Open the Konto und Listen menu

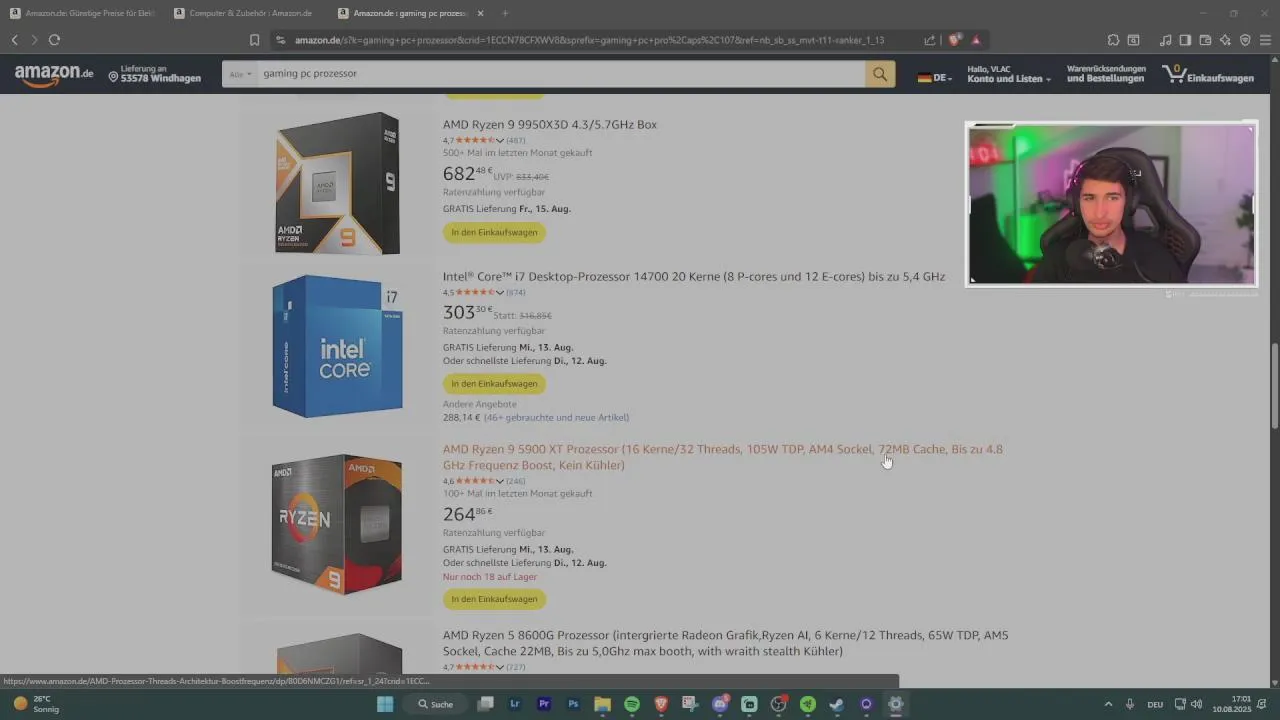[x=1009, y=74]
